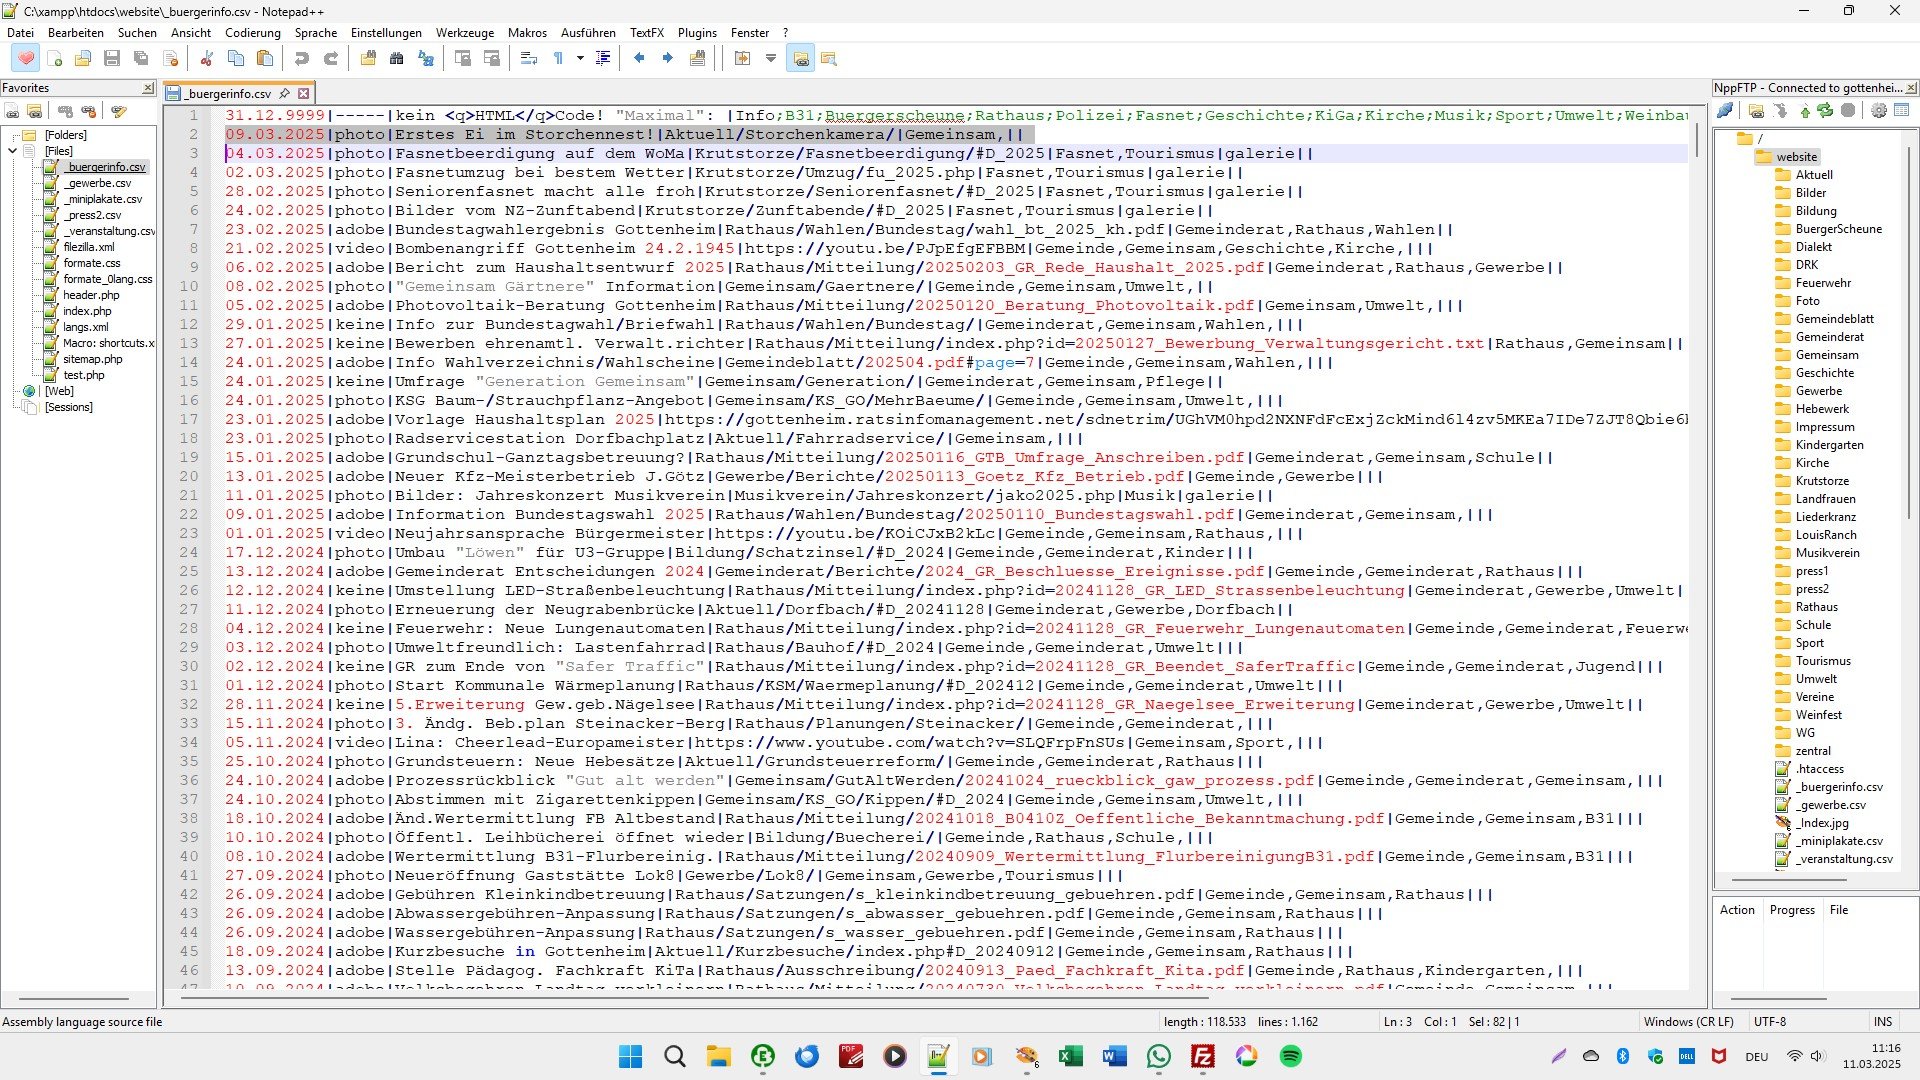Click Windows (CR LF) in status bar
1920x1080 pixels.
click(x=1688, y=1022)
